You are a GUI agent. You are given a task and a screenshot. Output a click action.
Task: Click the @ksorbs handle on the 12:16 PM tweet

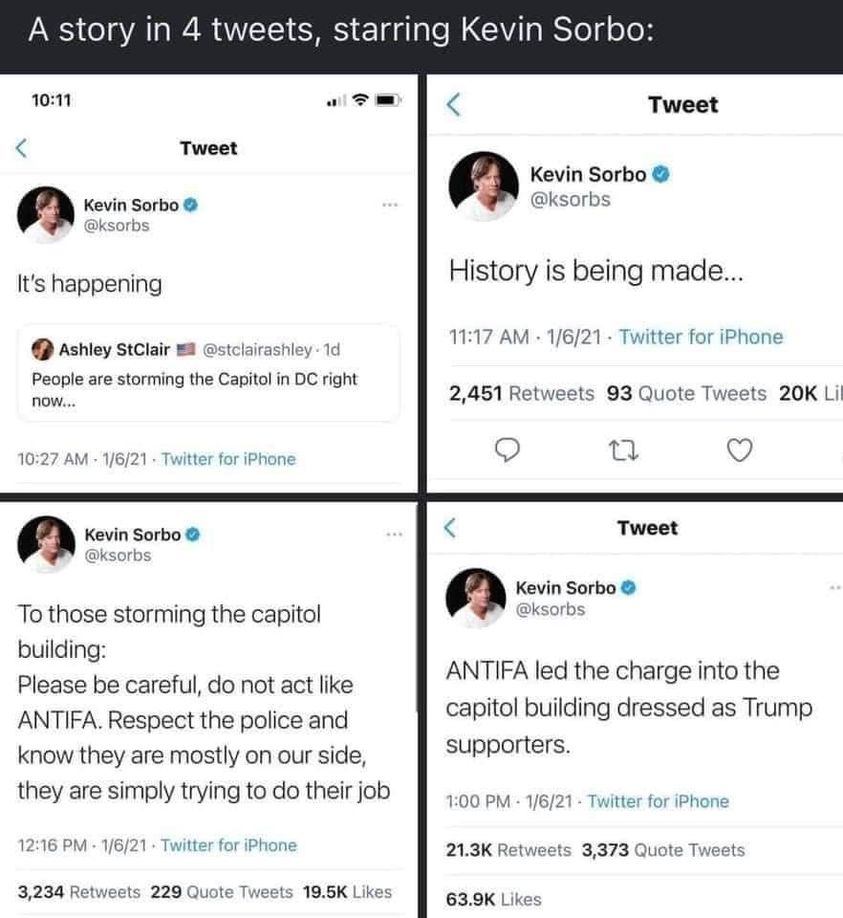pos(117,554)
